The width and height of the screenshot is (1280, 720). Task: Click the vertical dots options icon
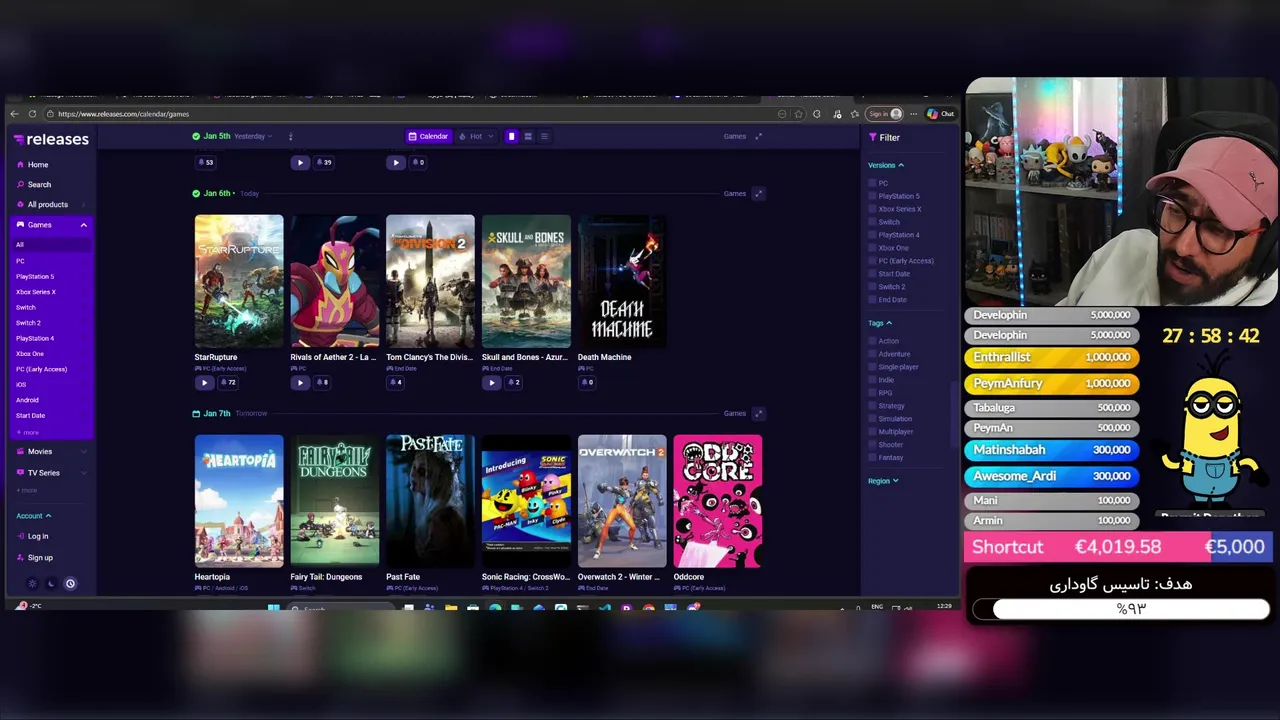click(291, 136)
